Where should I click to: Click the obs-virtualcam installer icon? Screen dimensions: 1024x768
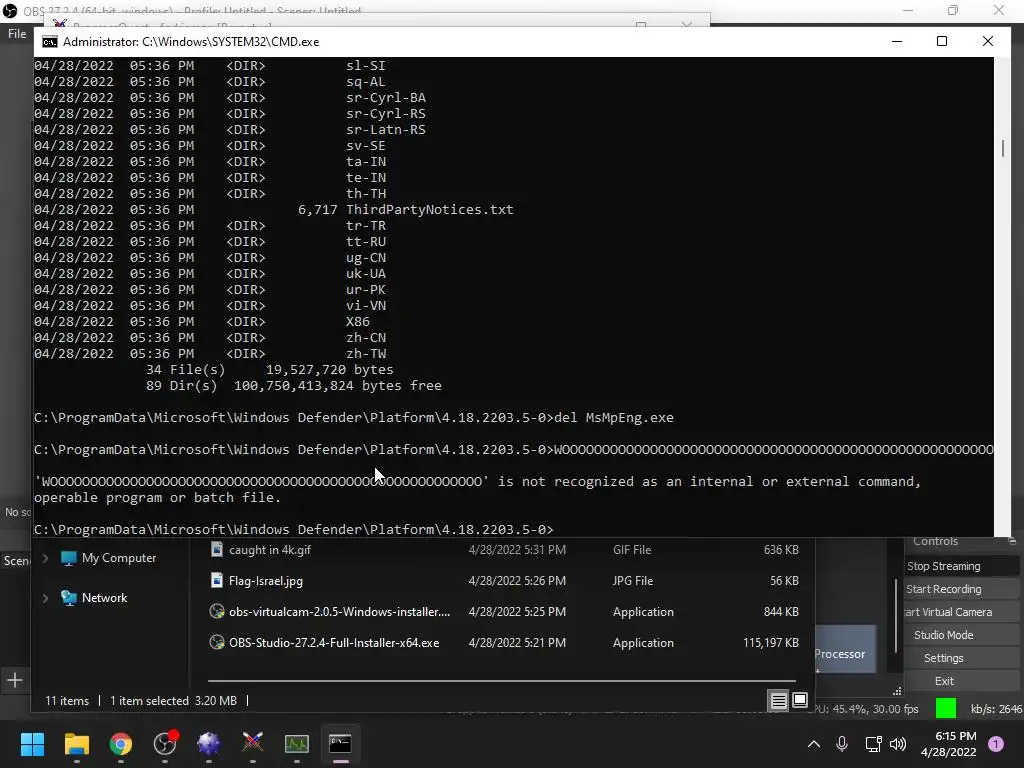coord(217,612)
